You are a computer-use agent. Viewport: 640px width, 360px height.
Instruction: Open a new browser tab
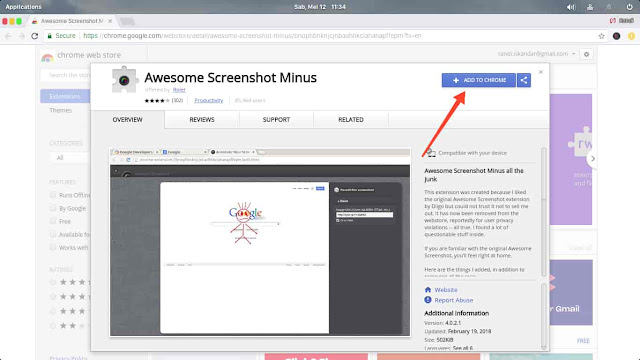(127, 21)
